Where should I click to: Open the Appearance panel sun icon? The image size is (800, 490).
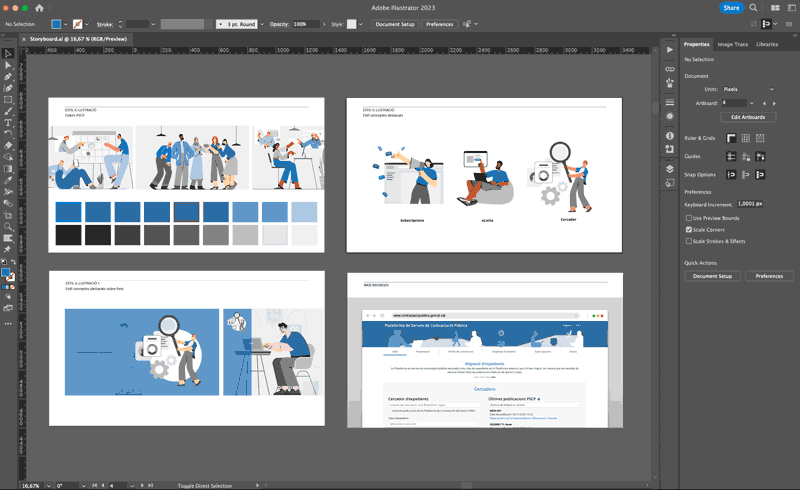[x=669, y=116]
